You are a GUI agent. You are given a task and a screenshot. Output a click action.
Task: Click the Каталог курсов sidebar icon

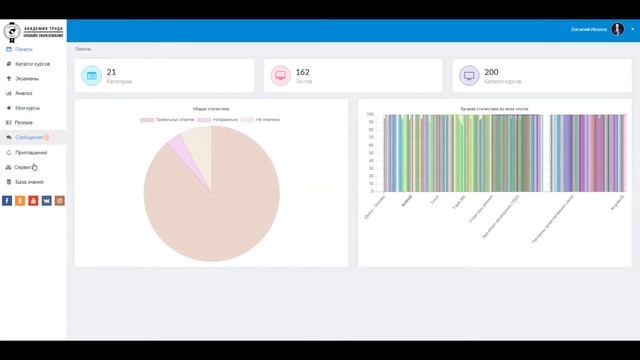(9, 64)
